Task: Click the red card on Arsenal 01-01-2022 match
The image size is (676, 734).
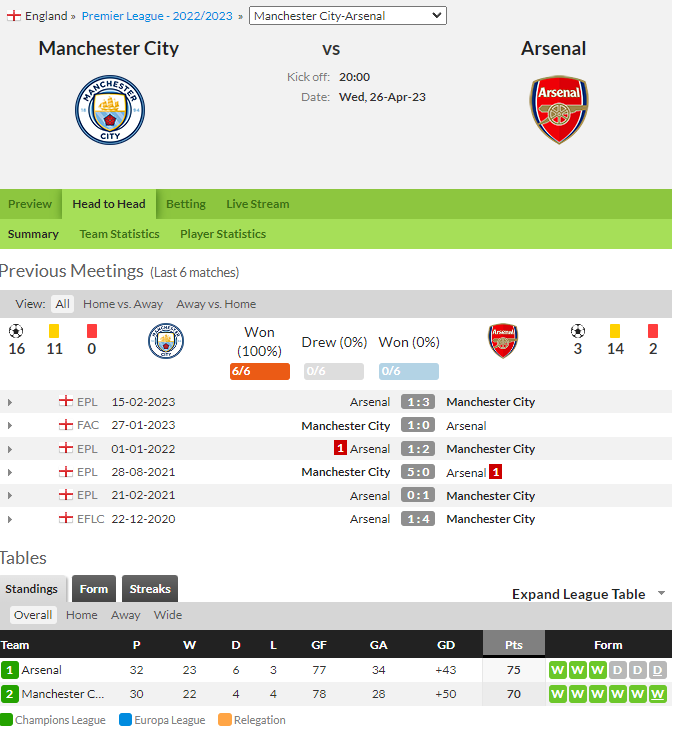Action: click(340, 448)
